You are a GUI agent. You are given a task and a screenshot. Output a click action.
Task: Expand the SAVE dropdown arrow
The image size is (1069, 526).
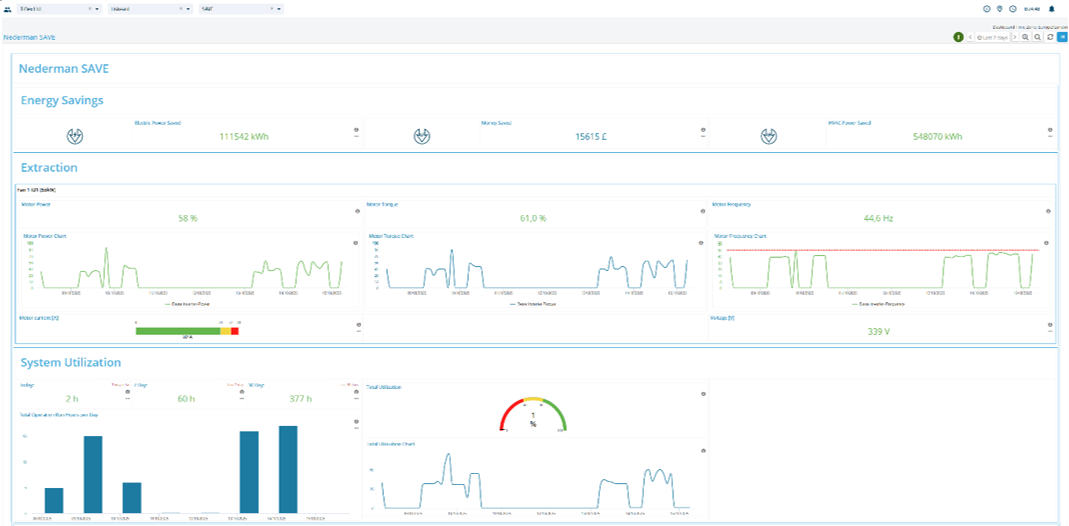[280, 8]
